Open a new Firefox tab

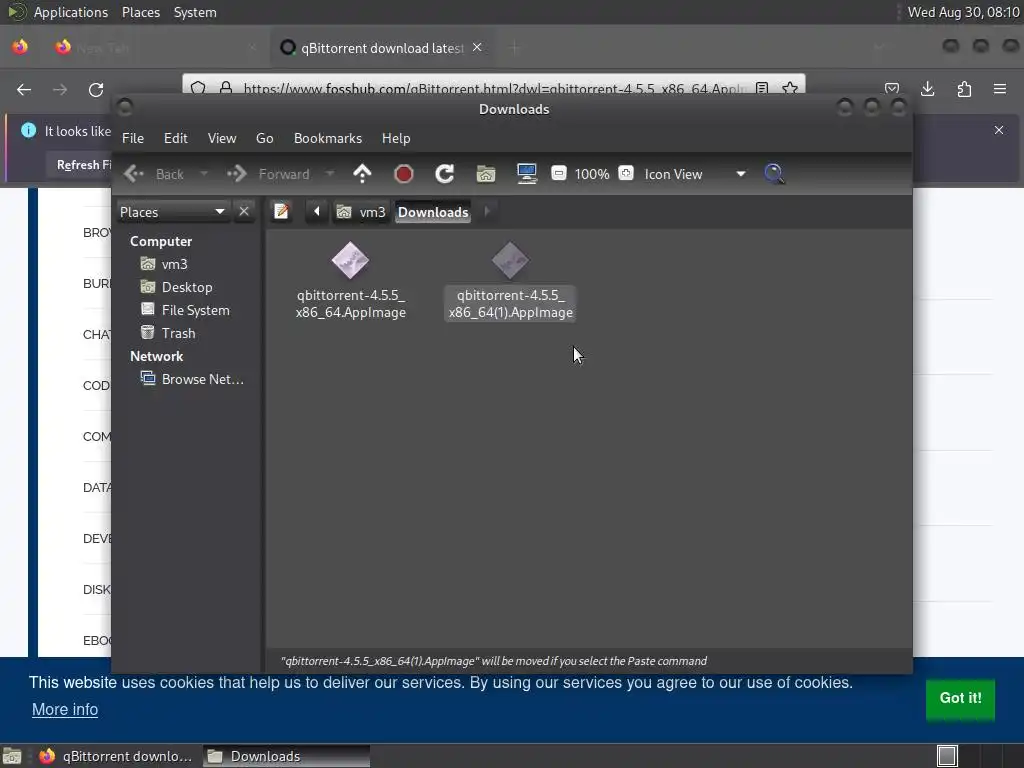515,48
